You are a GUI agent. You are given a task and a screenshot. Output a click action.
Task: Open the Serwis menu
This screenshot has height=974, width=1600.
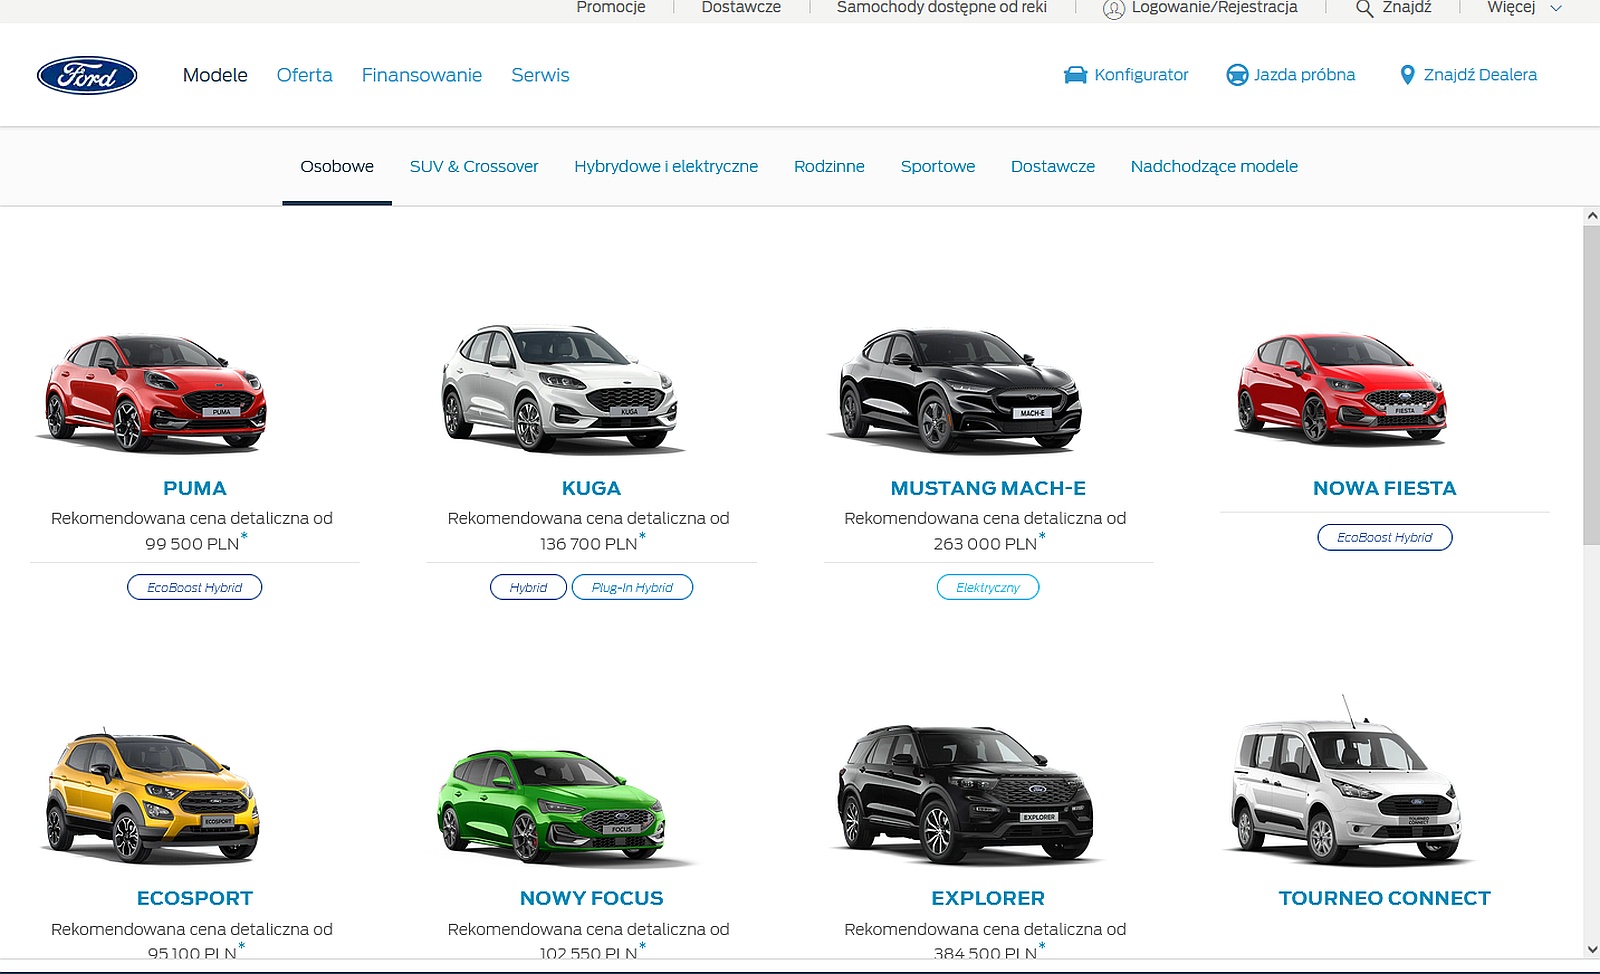[540, 75]
